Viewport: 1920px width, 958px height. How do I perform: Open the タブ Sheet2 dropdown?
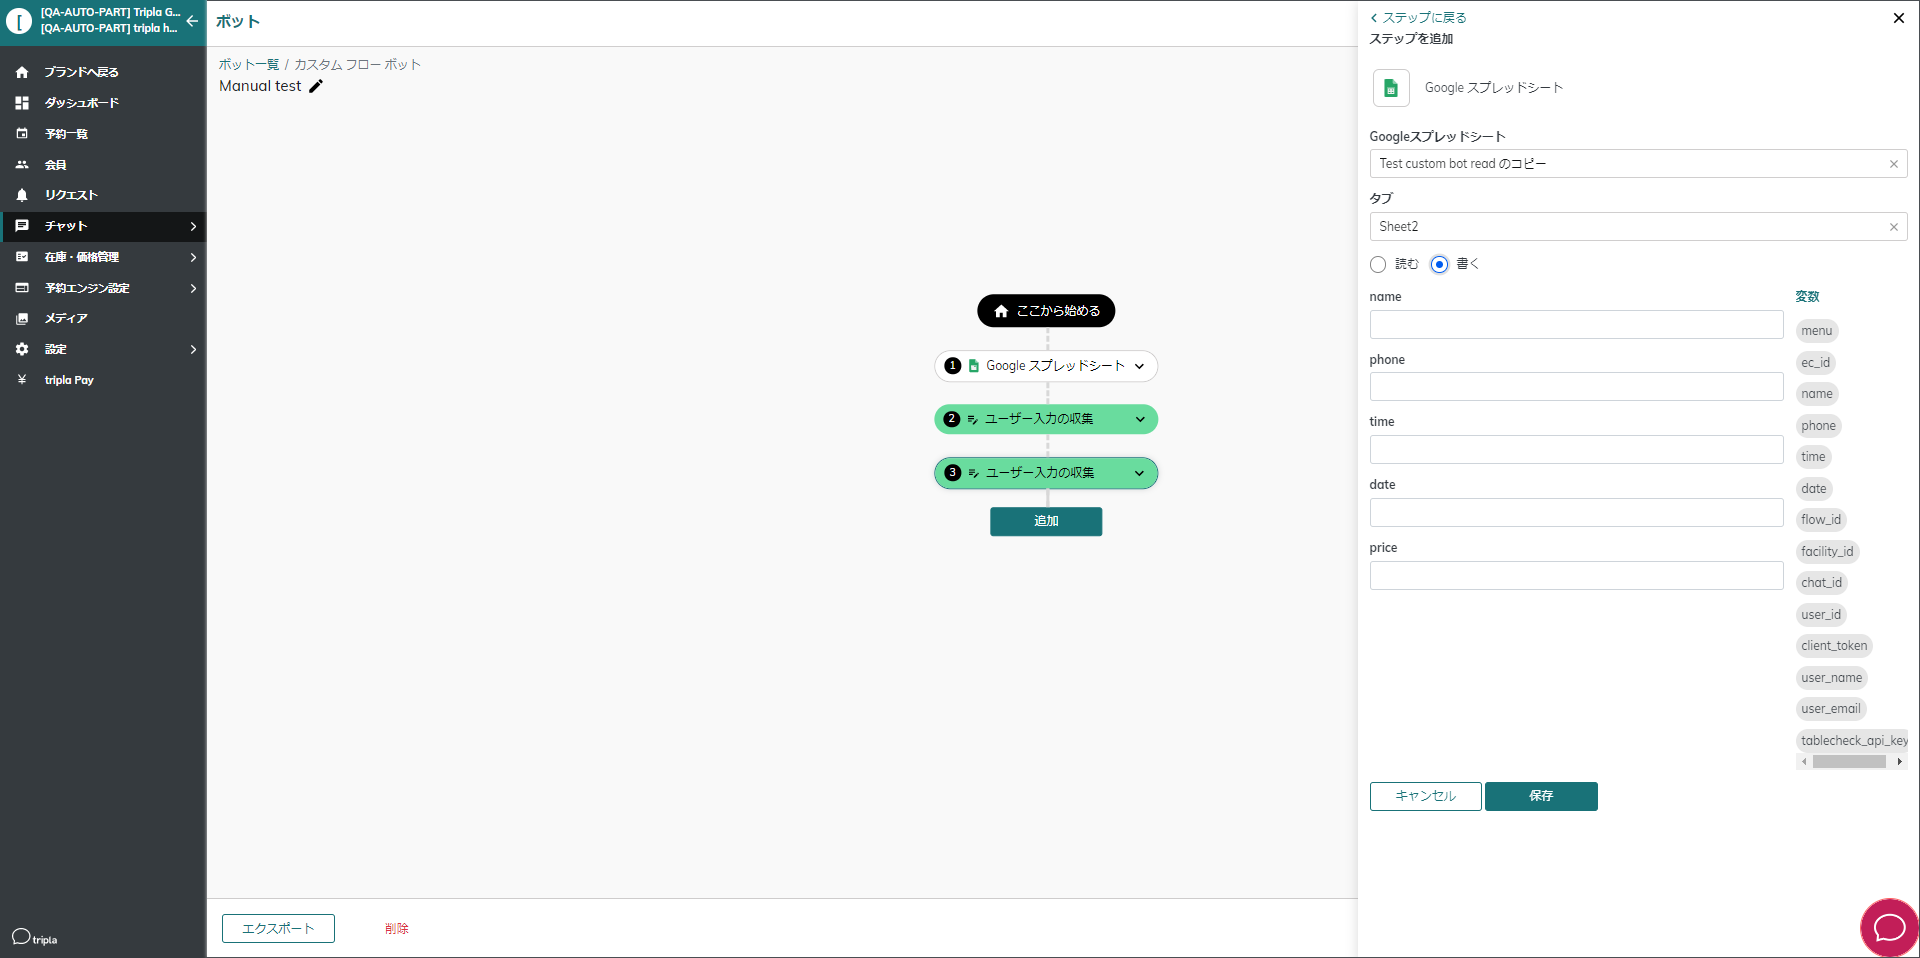(1627, 227)
